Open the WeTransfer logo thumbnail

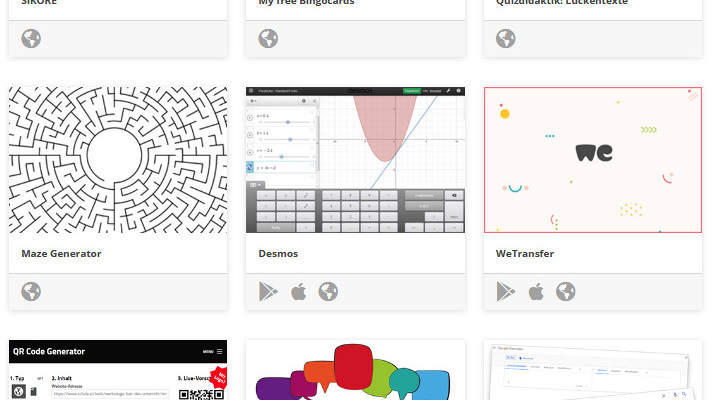tap(593, 160)
